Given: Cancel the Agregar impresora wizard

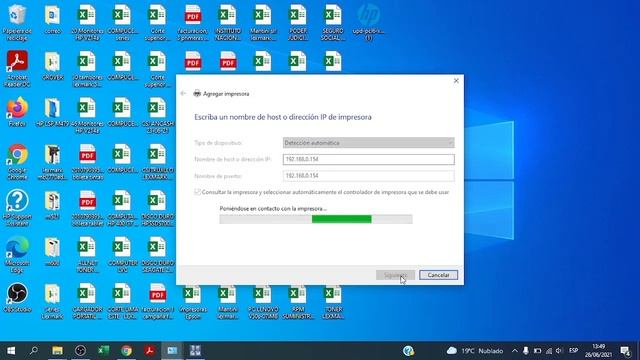Looking at the screenshot, I should (x=438, y=275).
